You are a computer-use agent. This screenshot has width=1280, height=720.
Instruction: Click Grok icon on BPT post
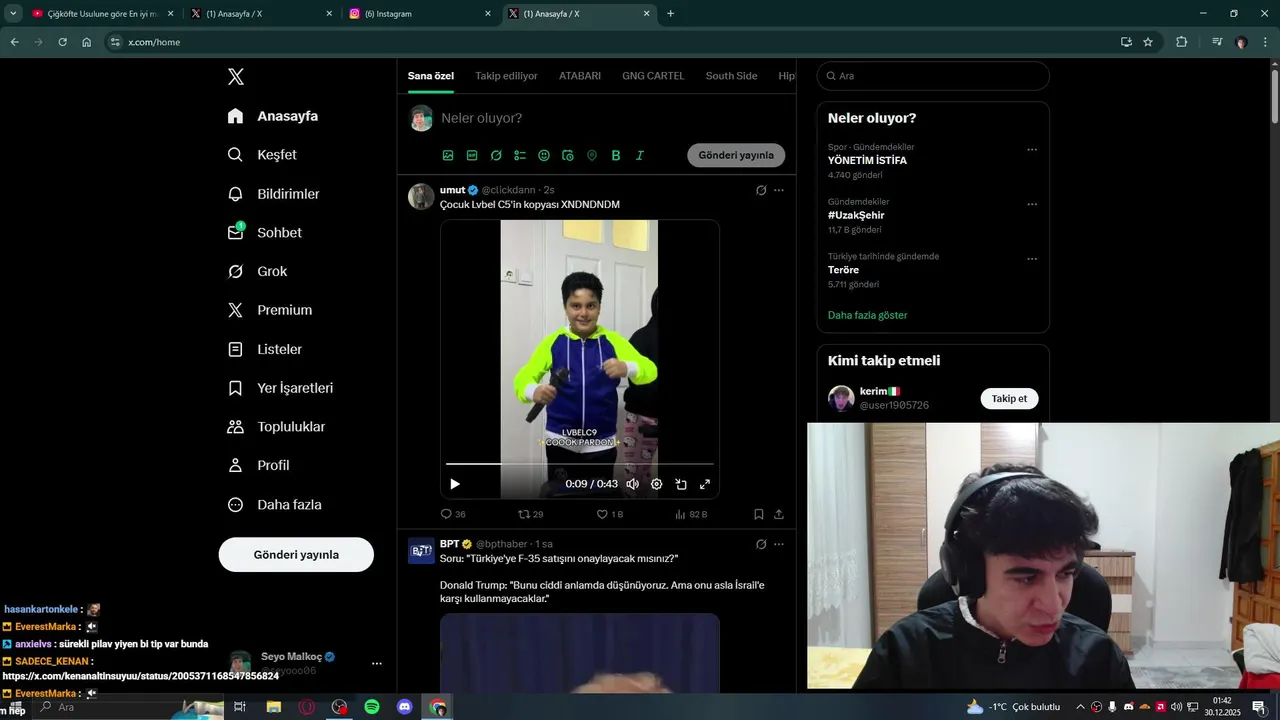click(x=761, y=544)
